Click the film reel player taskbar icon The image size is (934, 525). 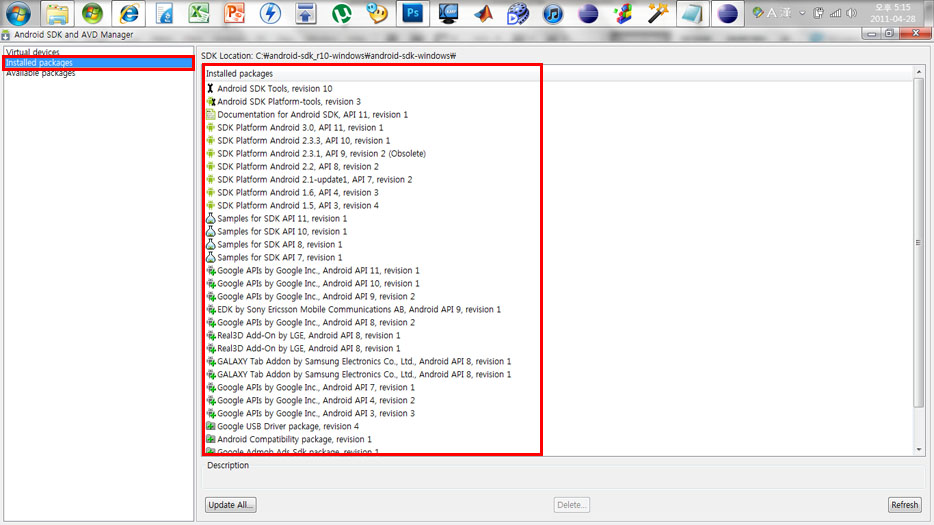518,13
